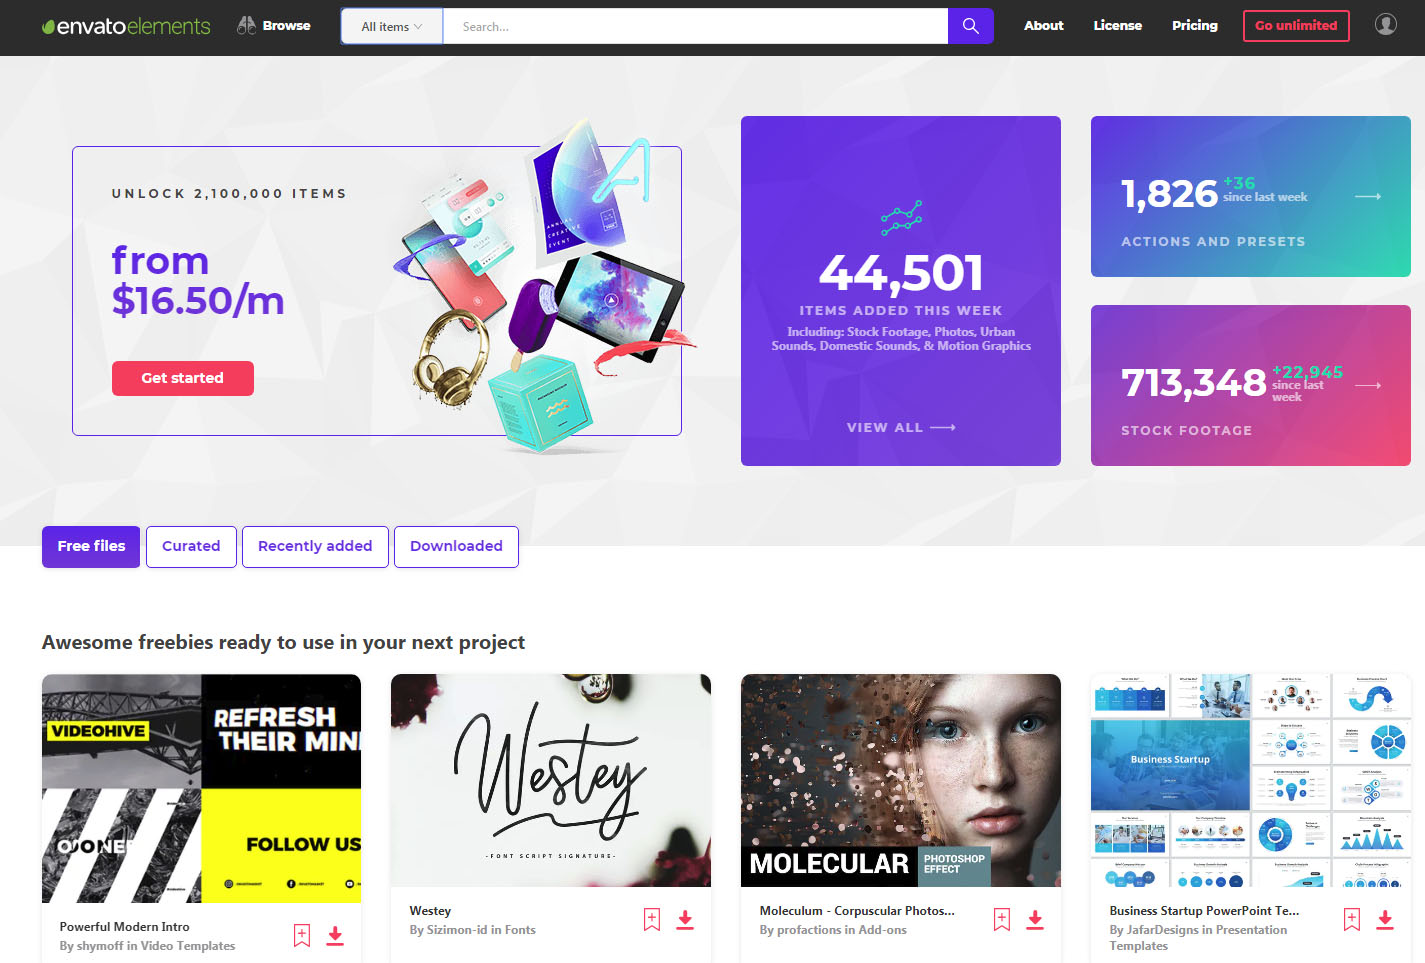Screen dimensions: 1425x963
Task: Open the Westey title link
Action: (x=430, y=911)
